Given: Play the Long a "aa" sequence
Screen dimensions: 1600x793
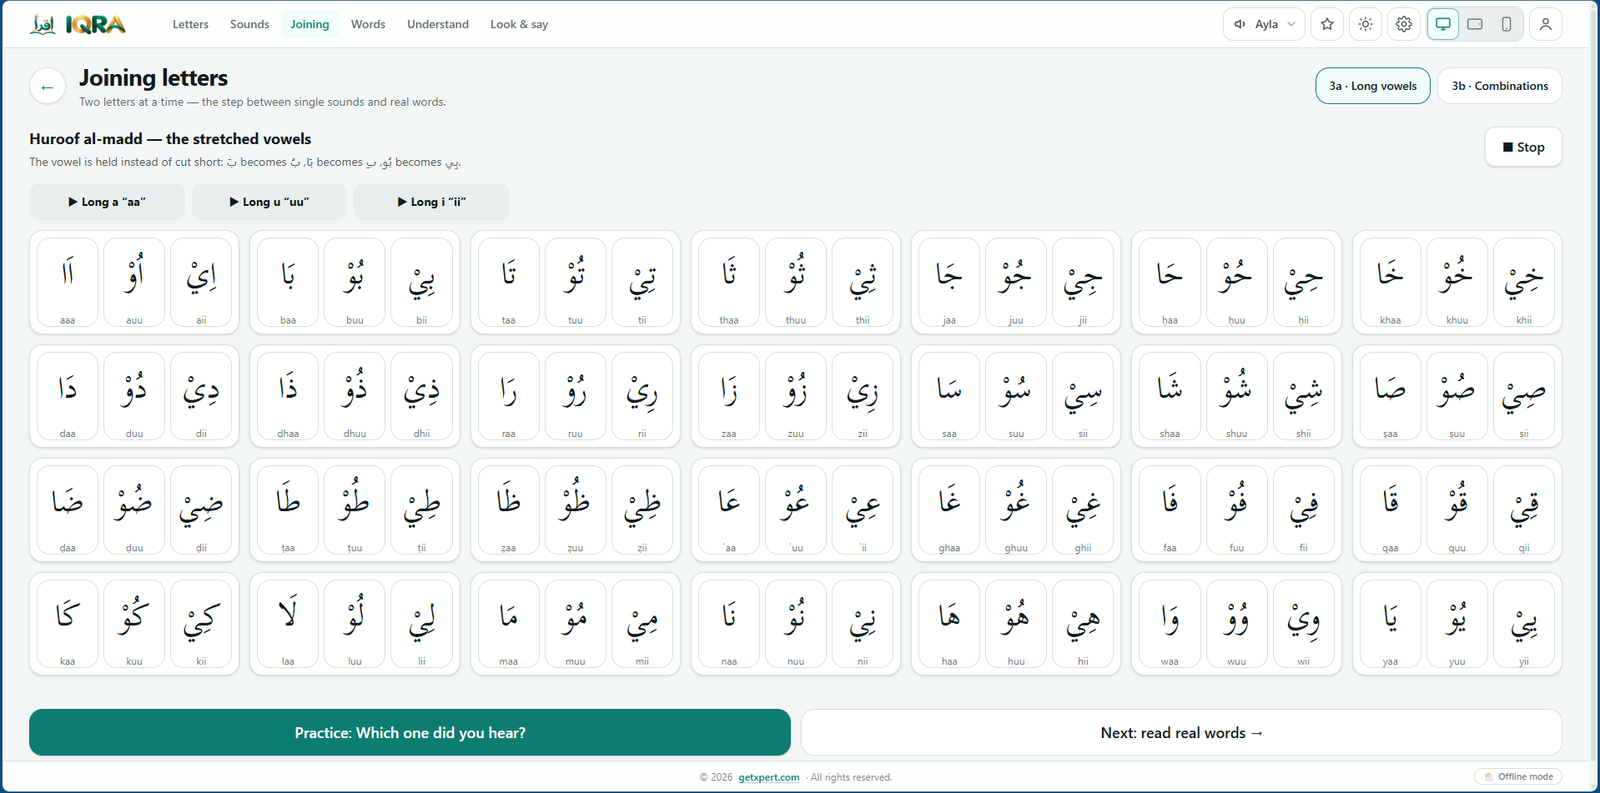Looking at the screenshot, I should tap(107, 202).
